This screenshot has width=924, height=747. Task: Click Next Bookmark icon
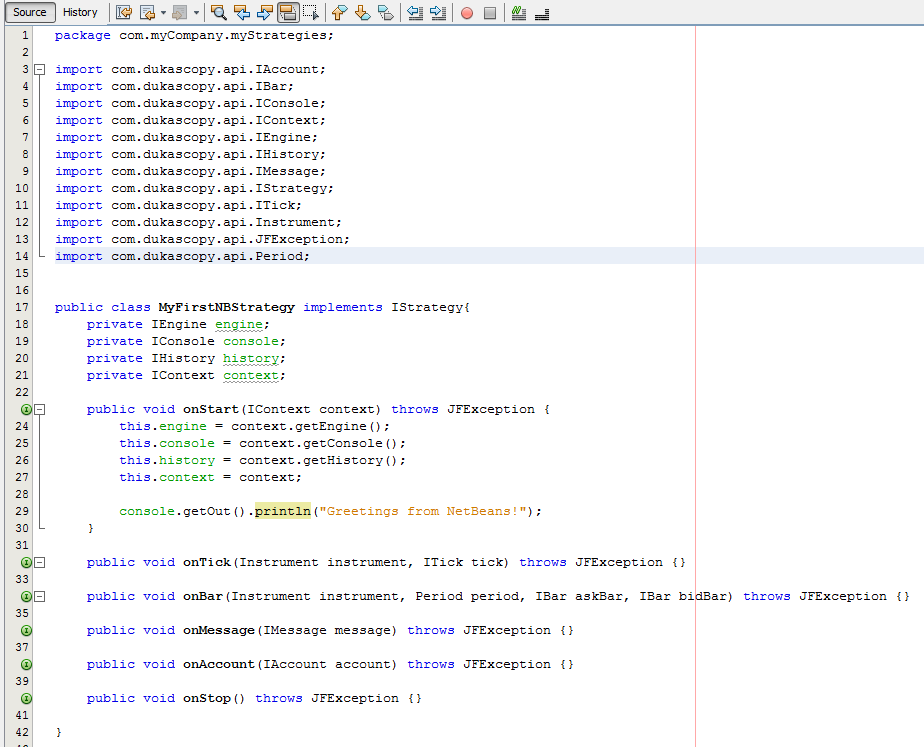(362, 12)
